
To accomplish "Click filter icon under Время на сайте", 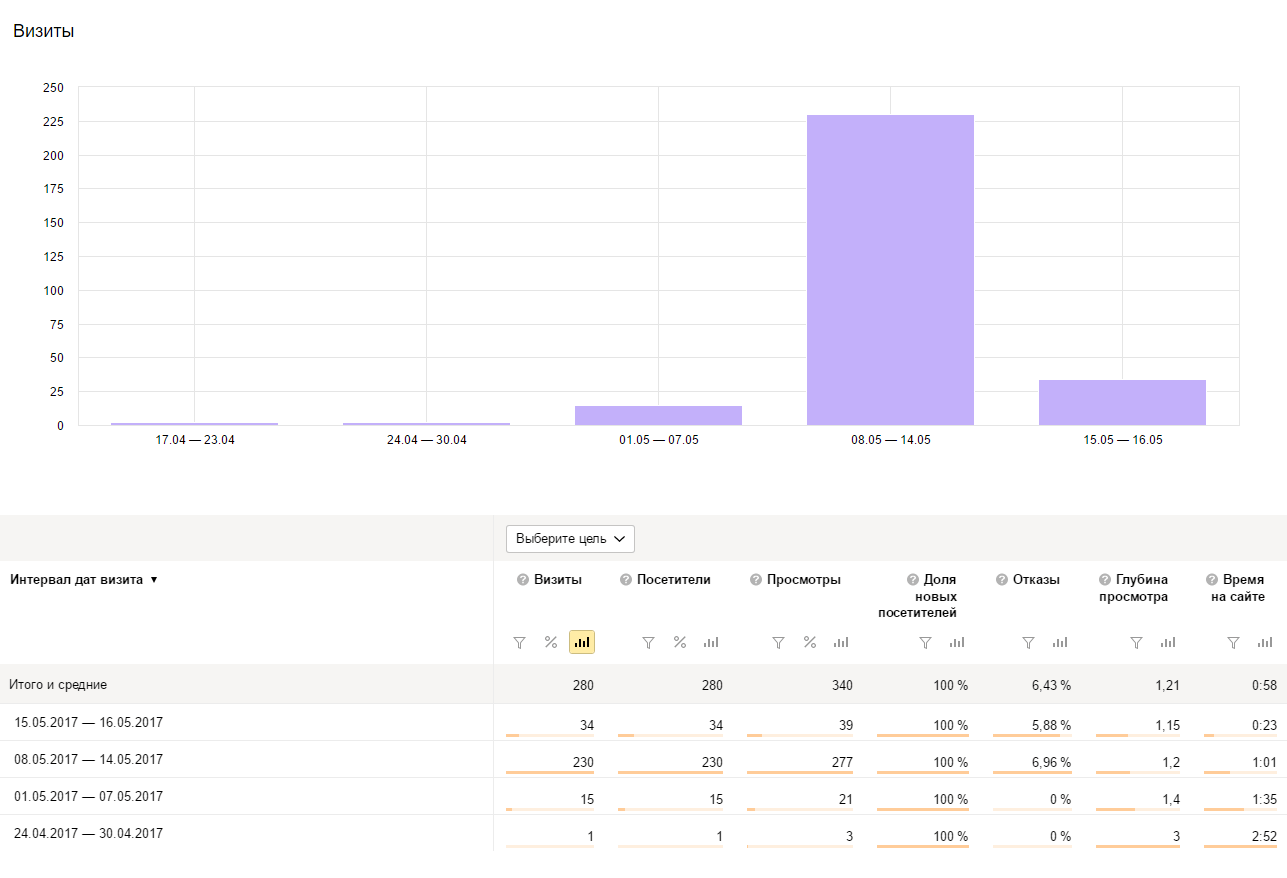I will [x=1234, y=642].
